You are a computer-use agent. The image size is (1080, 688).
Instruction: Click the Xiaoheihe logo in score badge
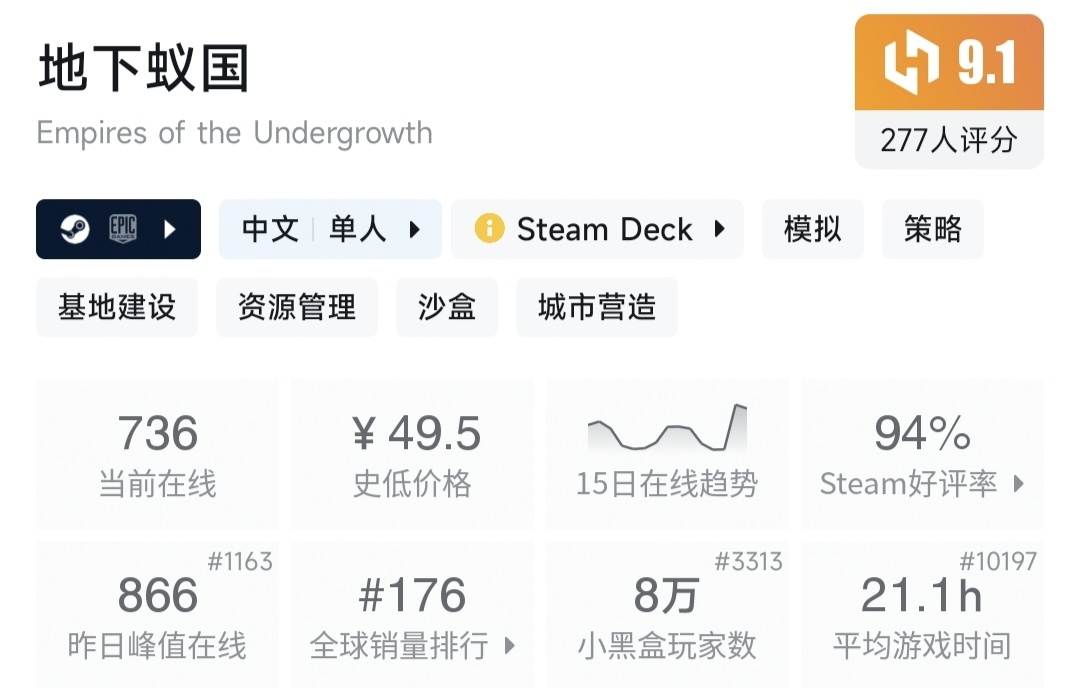click(x=911, y=62)
